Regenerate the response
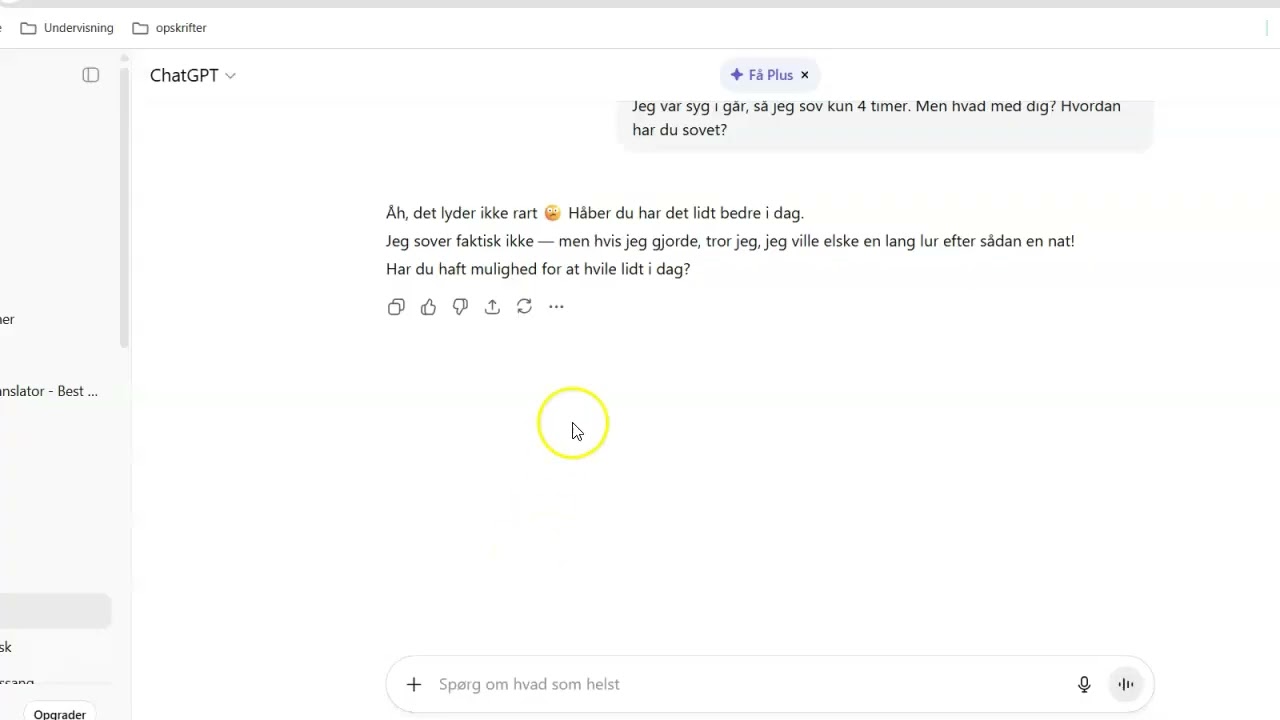This screenshot has height=720, width=1280. pyautogui.click(x=524, y=307)
